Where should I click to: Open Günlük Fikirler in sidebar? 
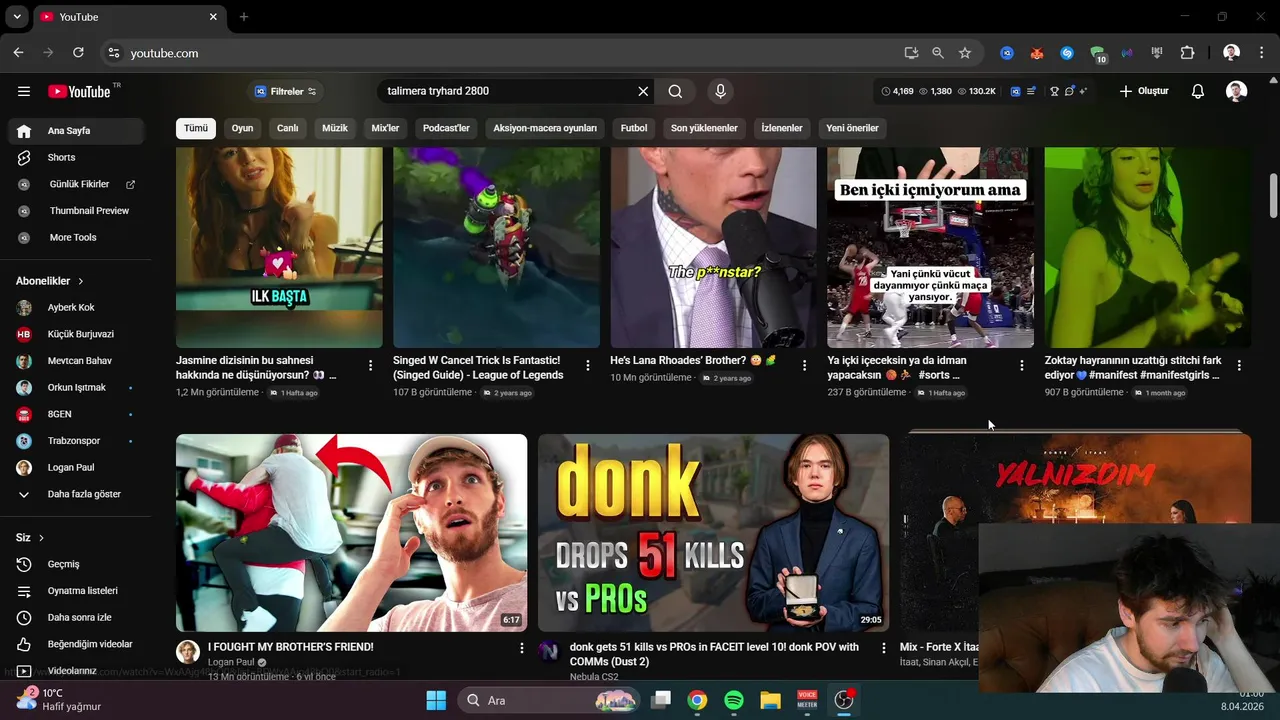click(76, 184)
